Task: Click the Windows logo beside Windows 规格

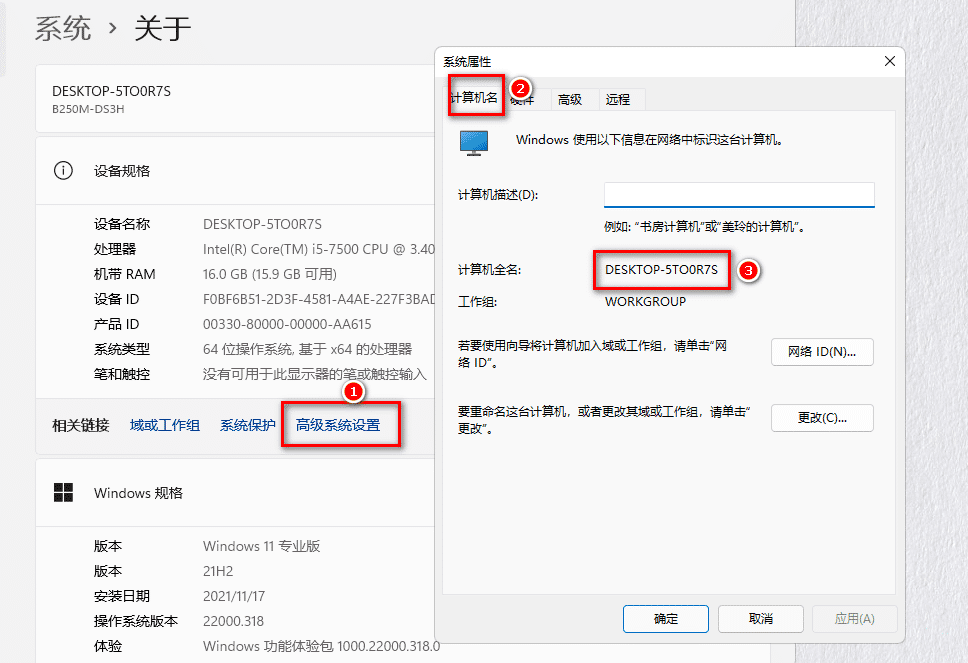Action: point(63,492)
